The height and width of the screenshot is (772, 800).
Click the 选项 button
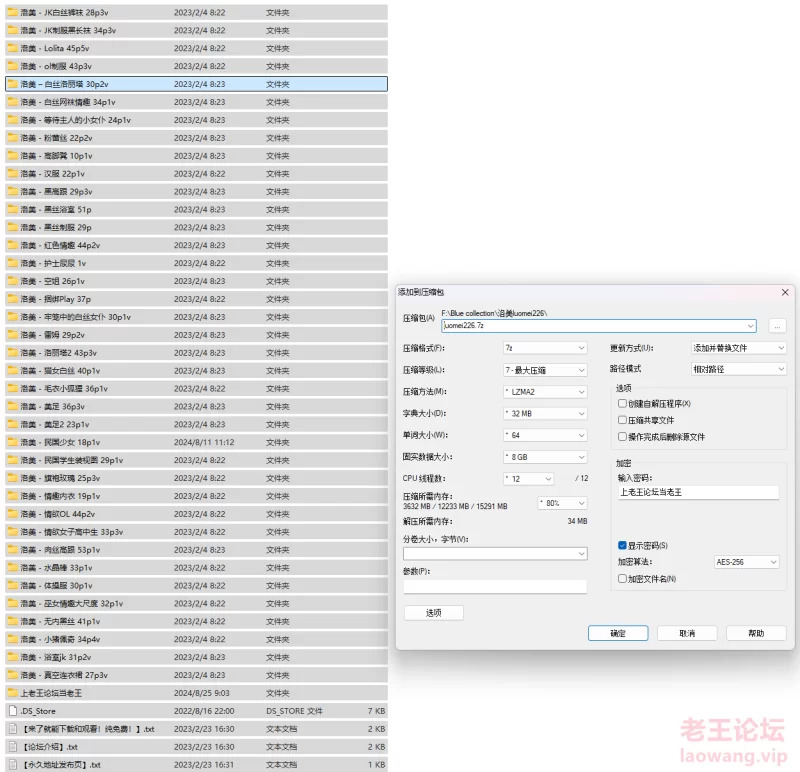(x=433, y=612)
